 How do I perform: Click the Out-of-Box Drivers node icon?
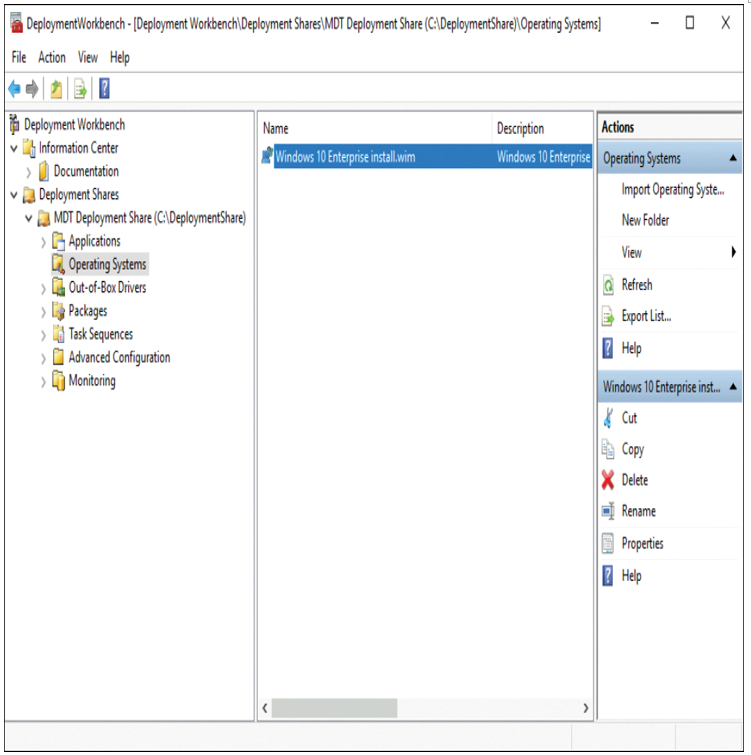tap(58, 287)
